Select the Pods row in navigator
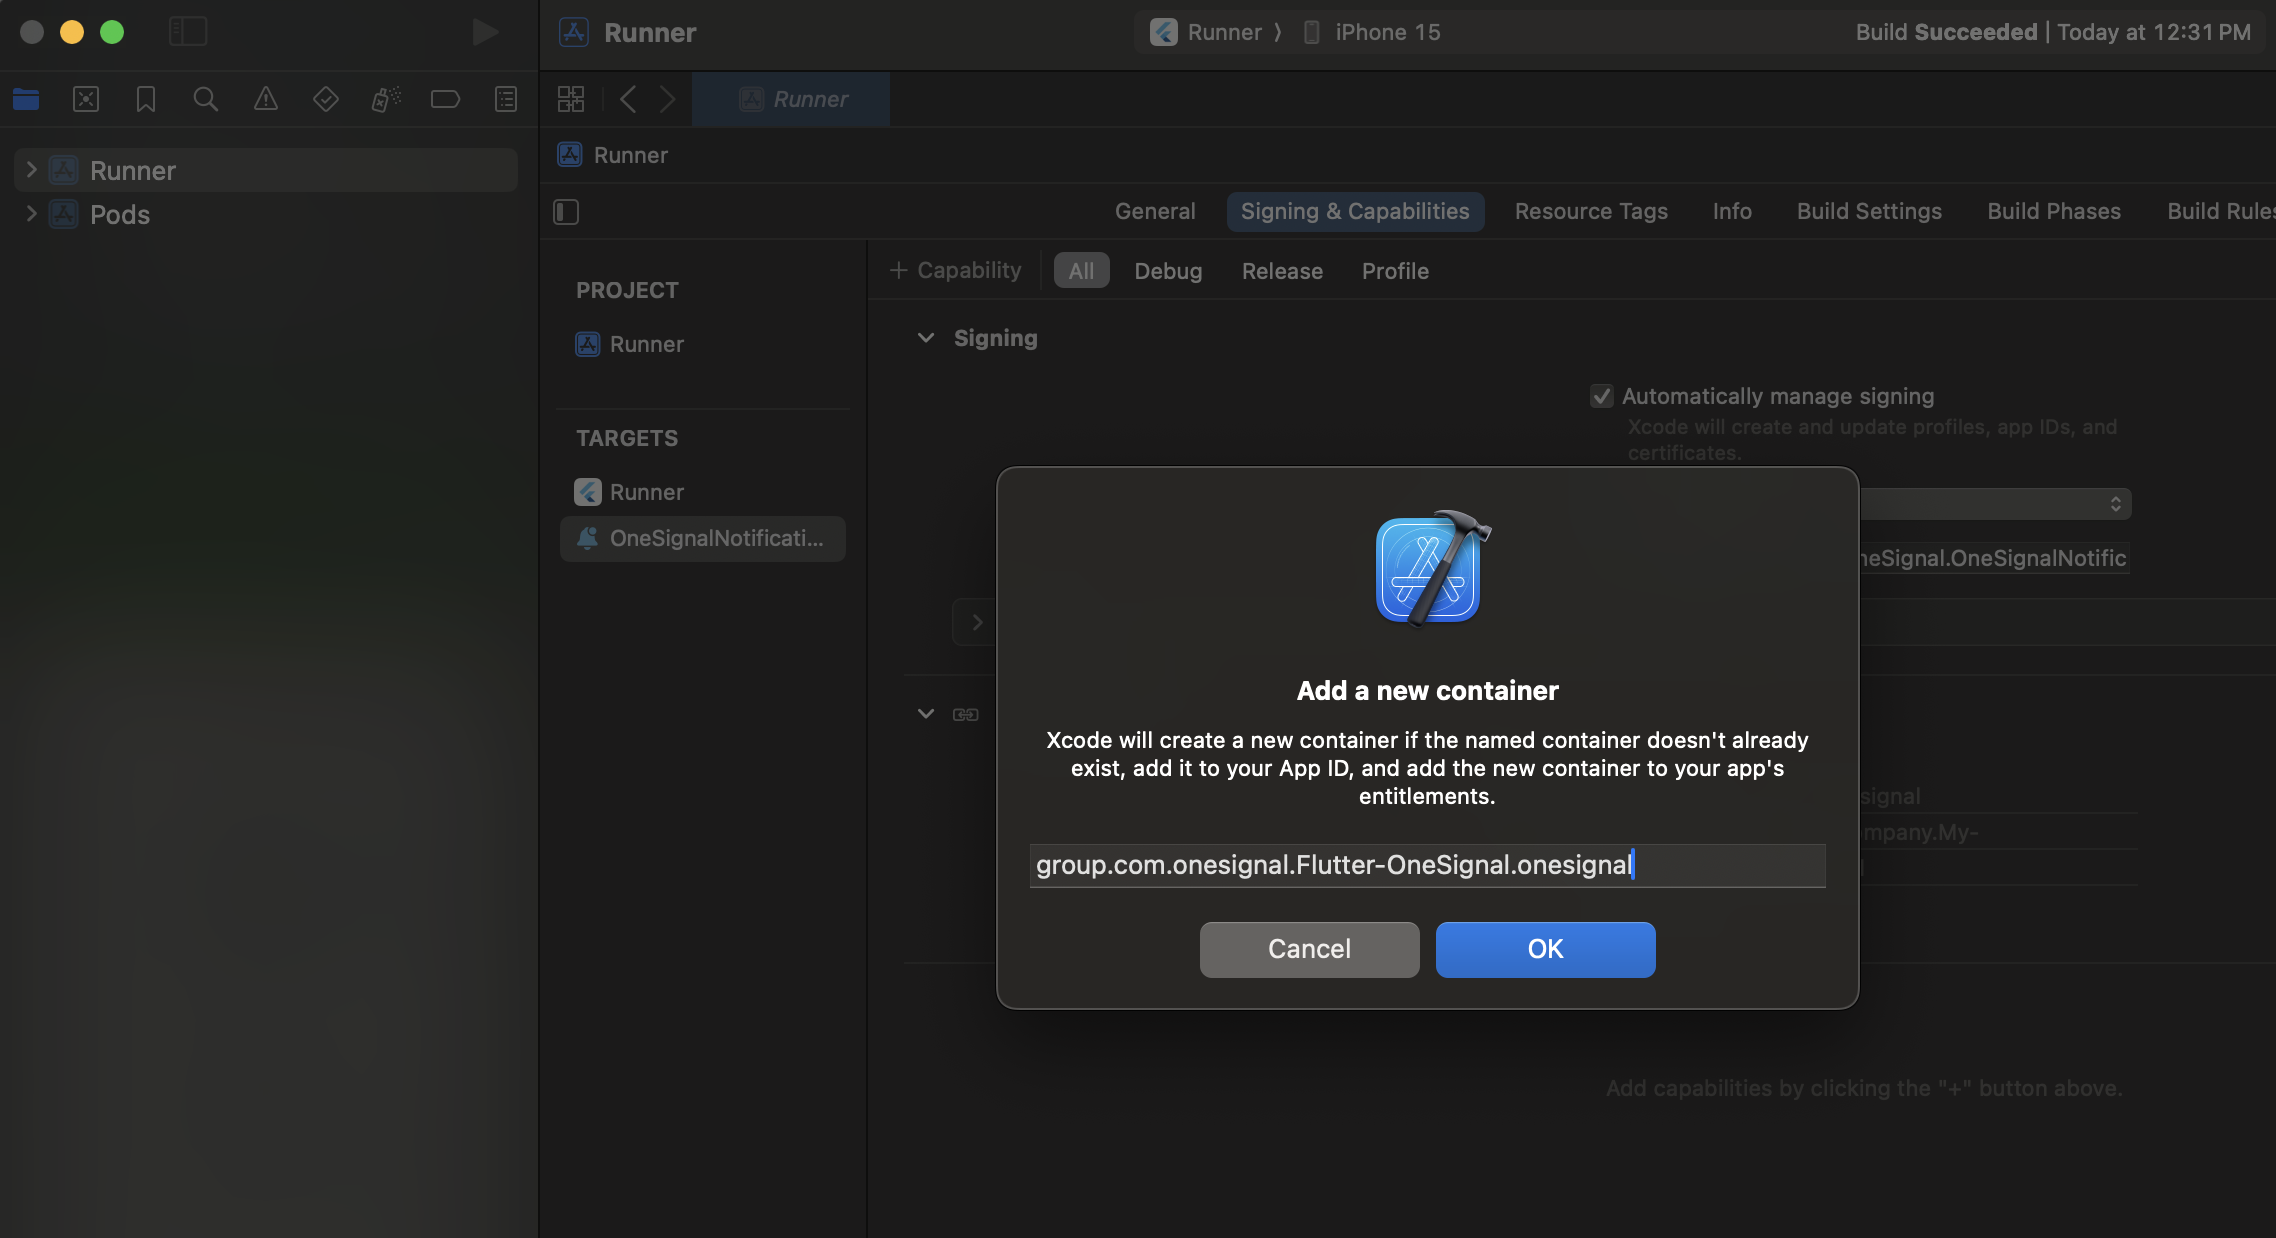This screenshot has height=1238, width=2276. pyautogui.click(x=266, y=214)
